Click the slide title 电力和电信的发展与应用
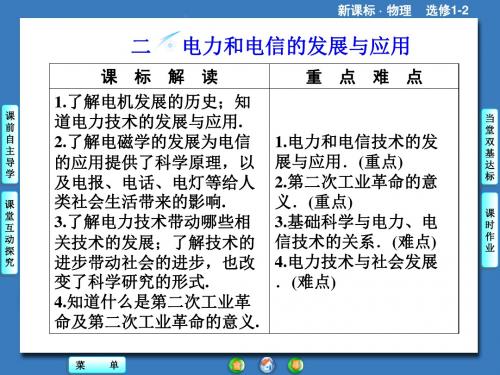 296,46
